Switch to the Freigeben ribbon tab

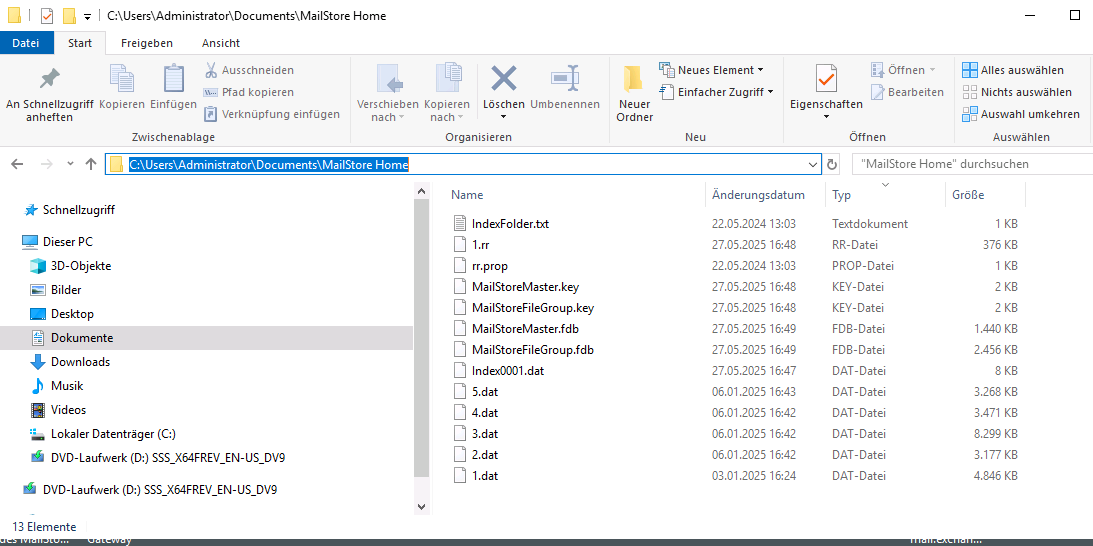coord(146,43)
